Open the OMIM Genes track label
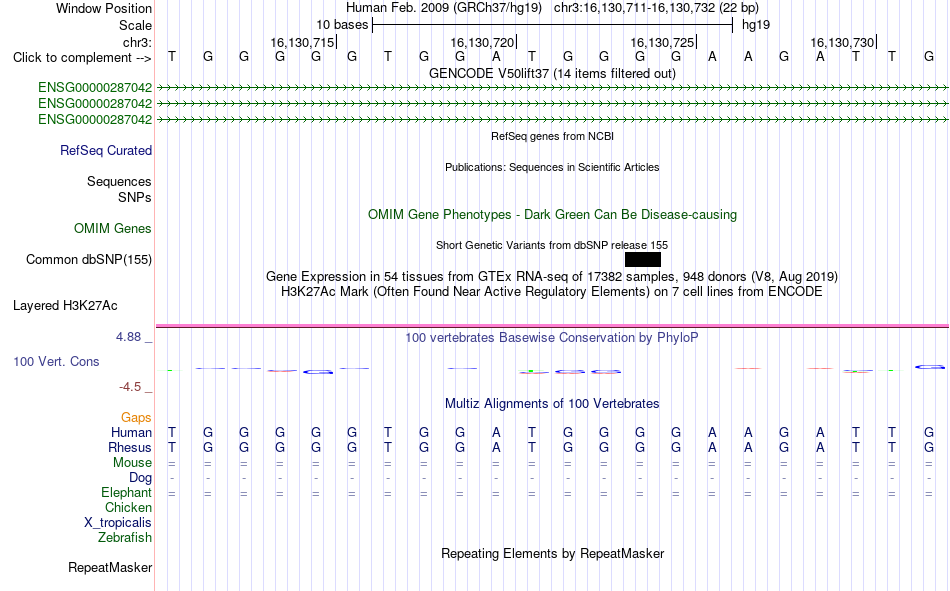950x591 pixels. (x=113, y=229)
